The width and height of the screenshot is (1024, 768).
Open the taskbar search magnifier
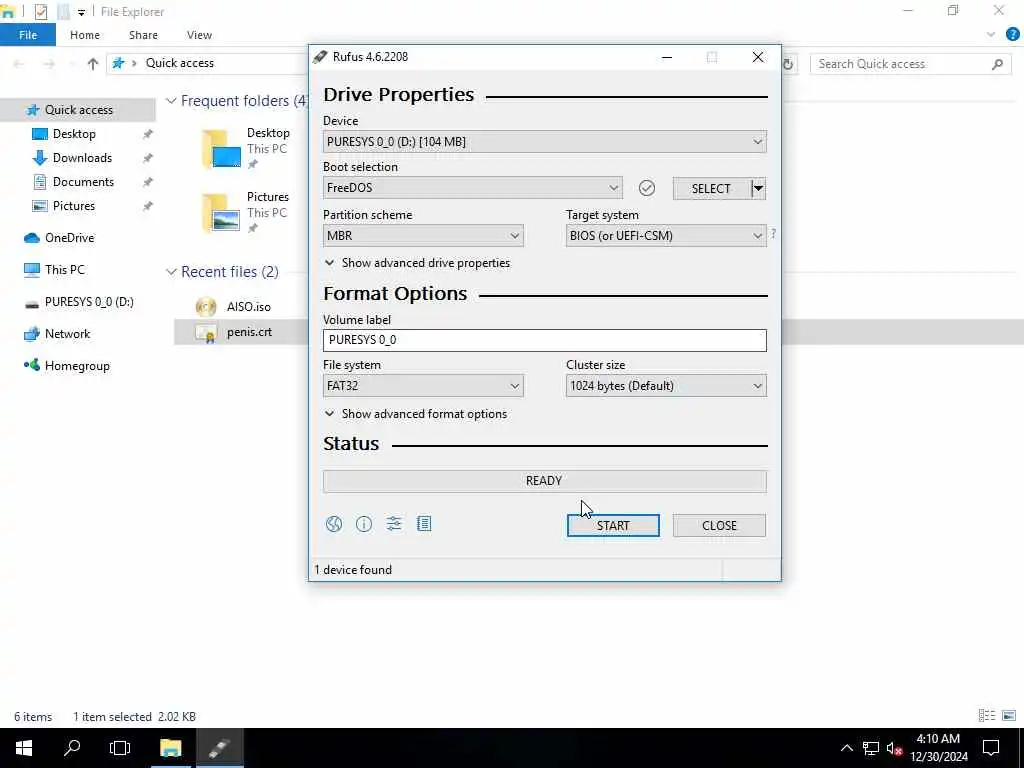pos(72,748)
